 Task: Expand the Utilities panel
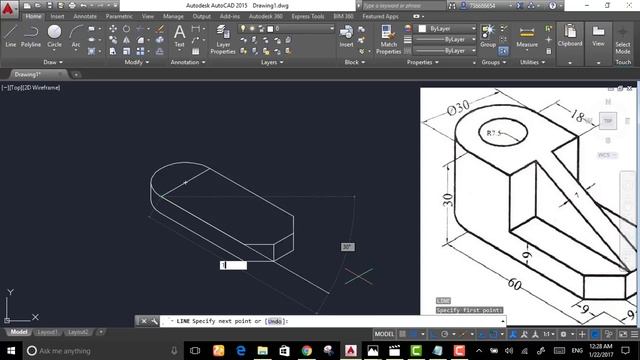(532, 62)
